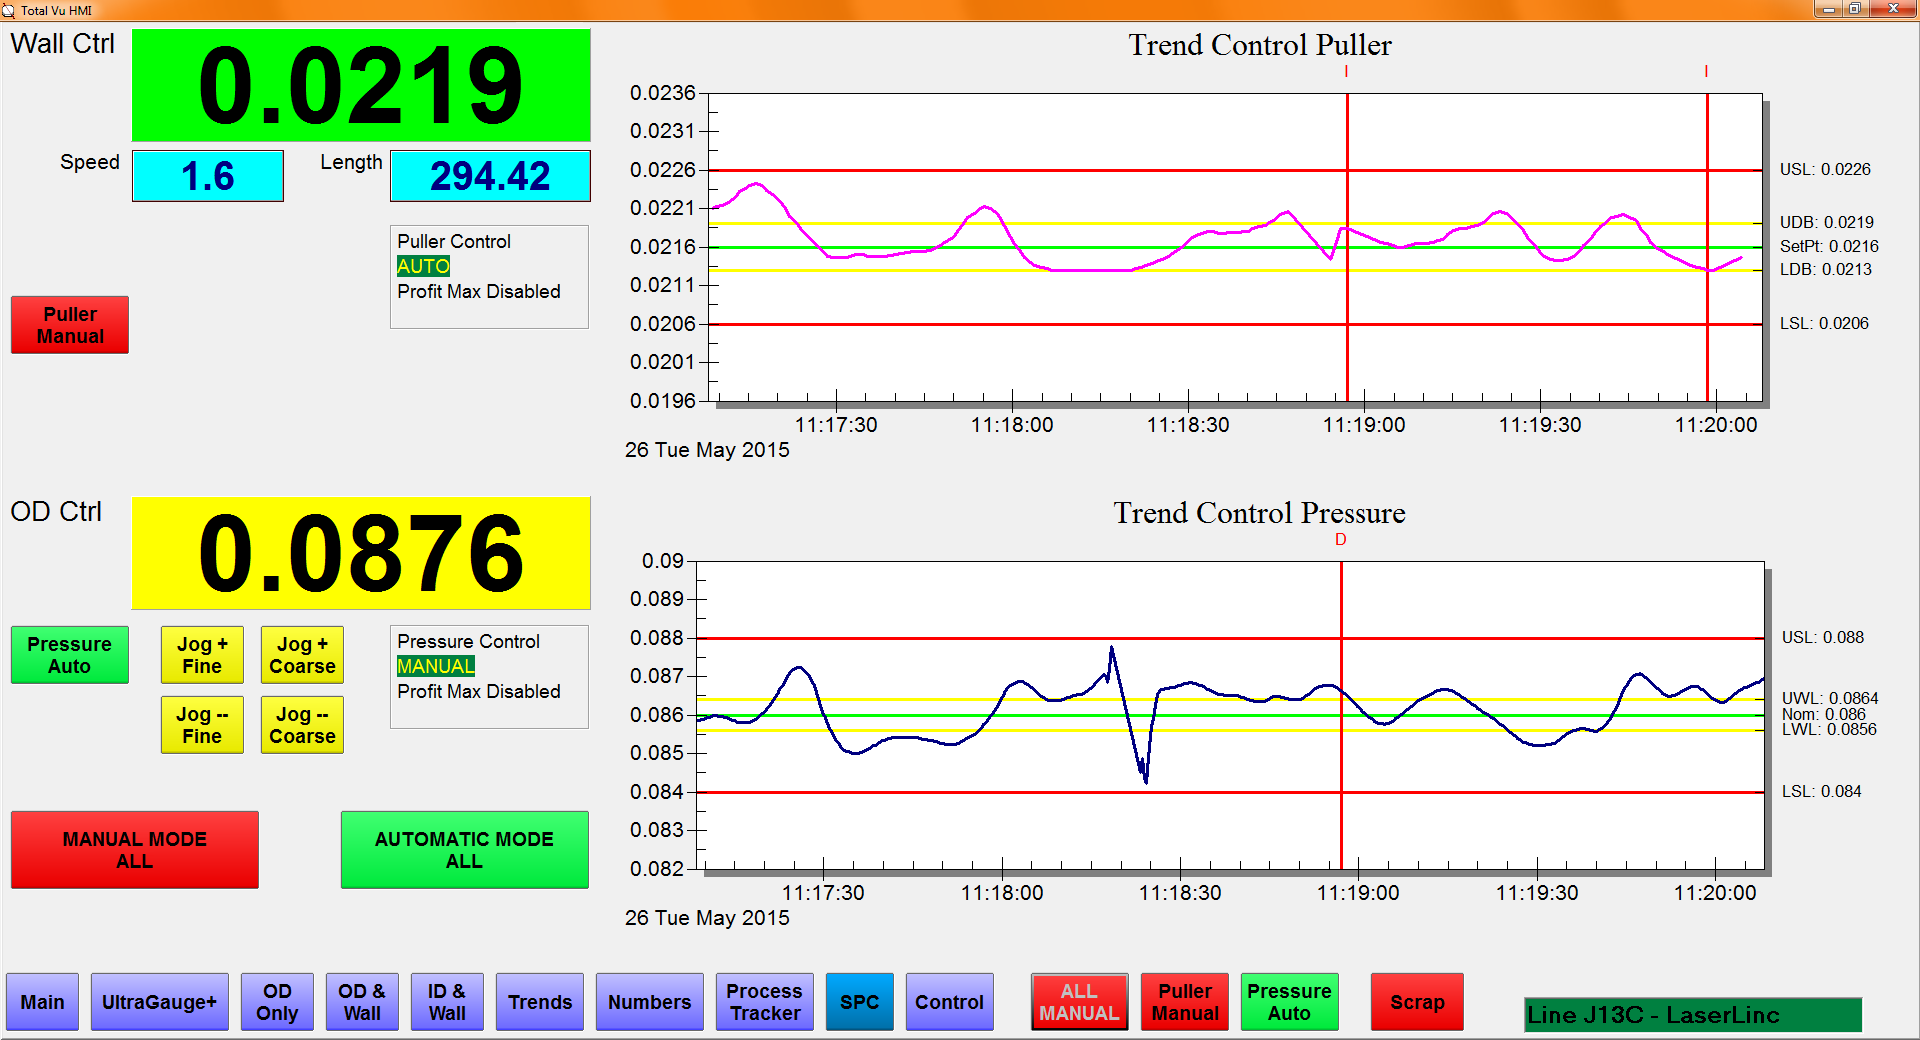Click Jog -- Fine button

pyautogui.click(x=202, y=725)
